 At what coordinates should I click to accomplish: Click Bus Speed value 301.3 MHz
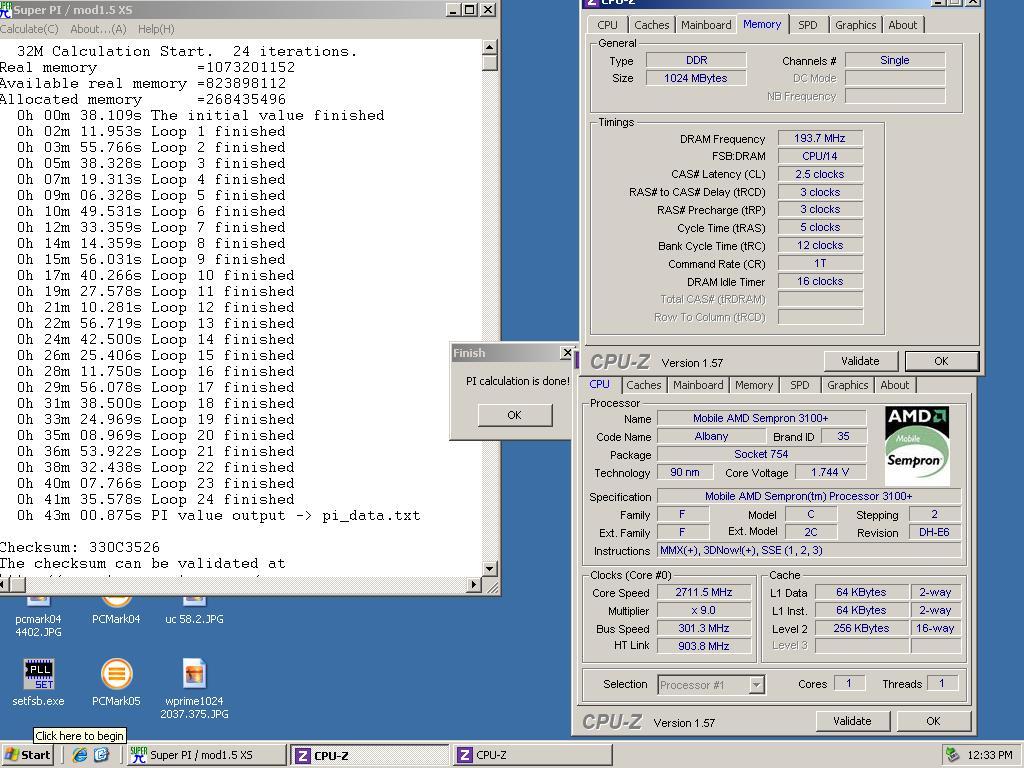point(703,628)
